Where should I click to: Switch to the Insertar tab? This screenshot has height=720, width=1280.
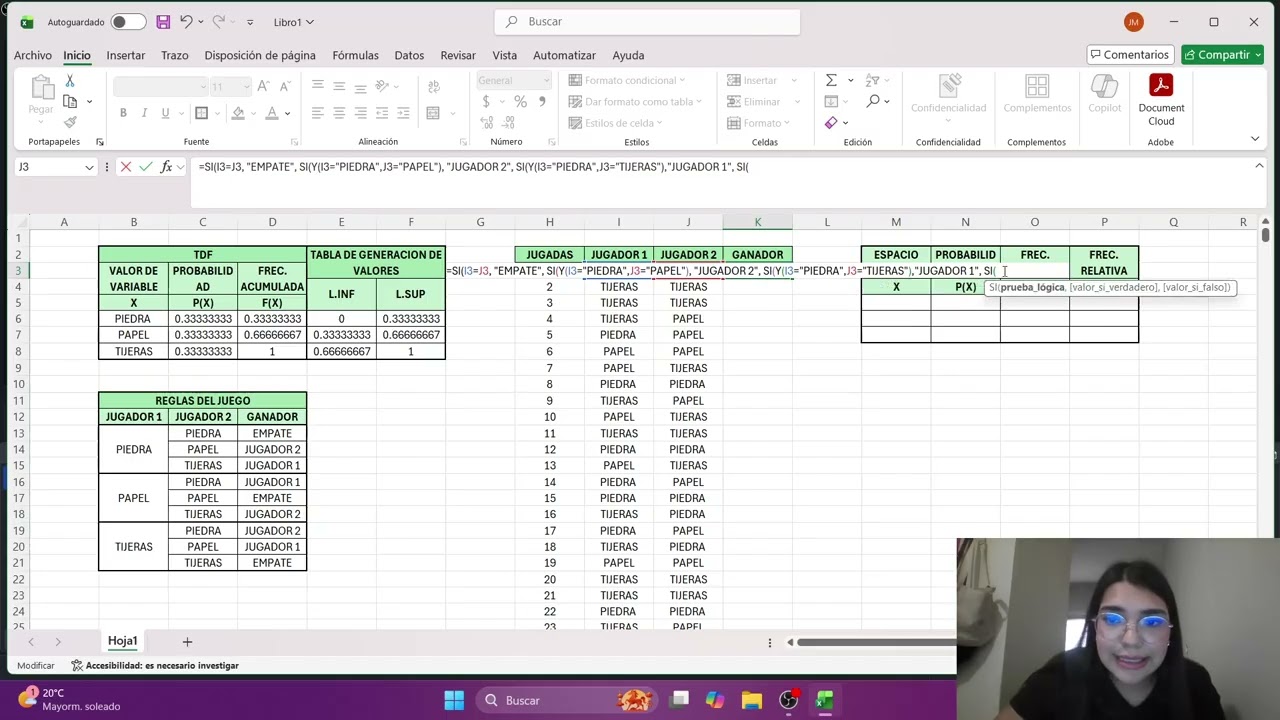point(126,55)
